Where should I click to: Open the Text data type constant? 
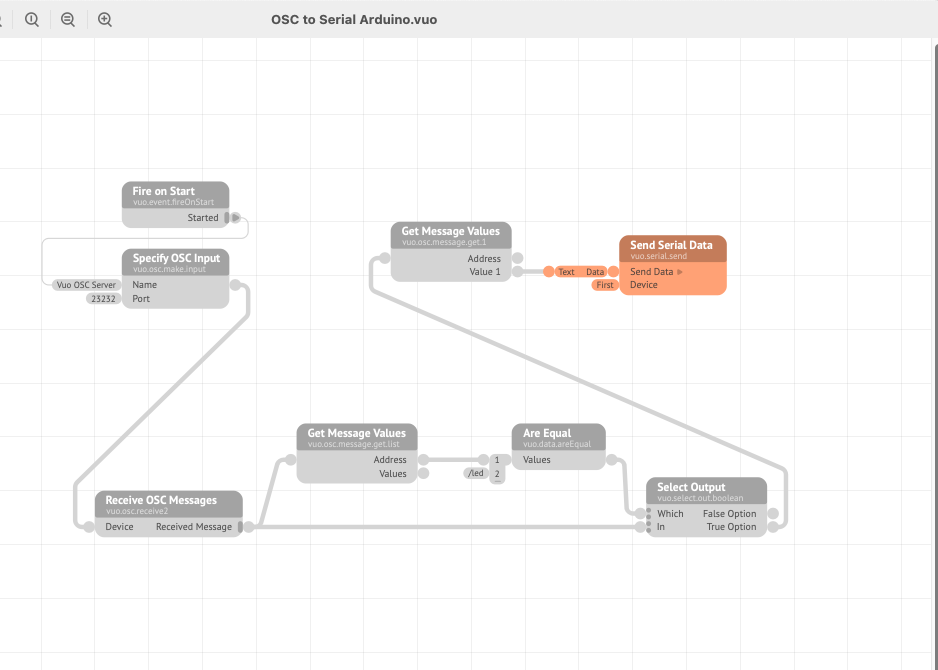(x=566, y=272)
